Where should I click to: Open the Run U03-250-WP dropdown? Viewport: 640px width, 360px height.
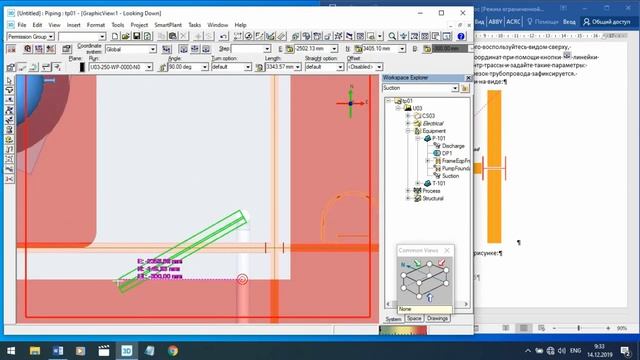tap(149, 67)
